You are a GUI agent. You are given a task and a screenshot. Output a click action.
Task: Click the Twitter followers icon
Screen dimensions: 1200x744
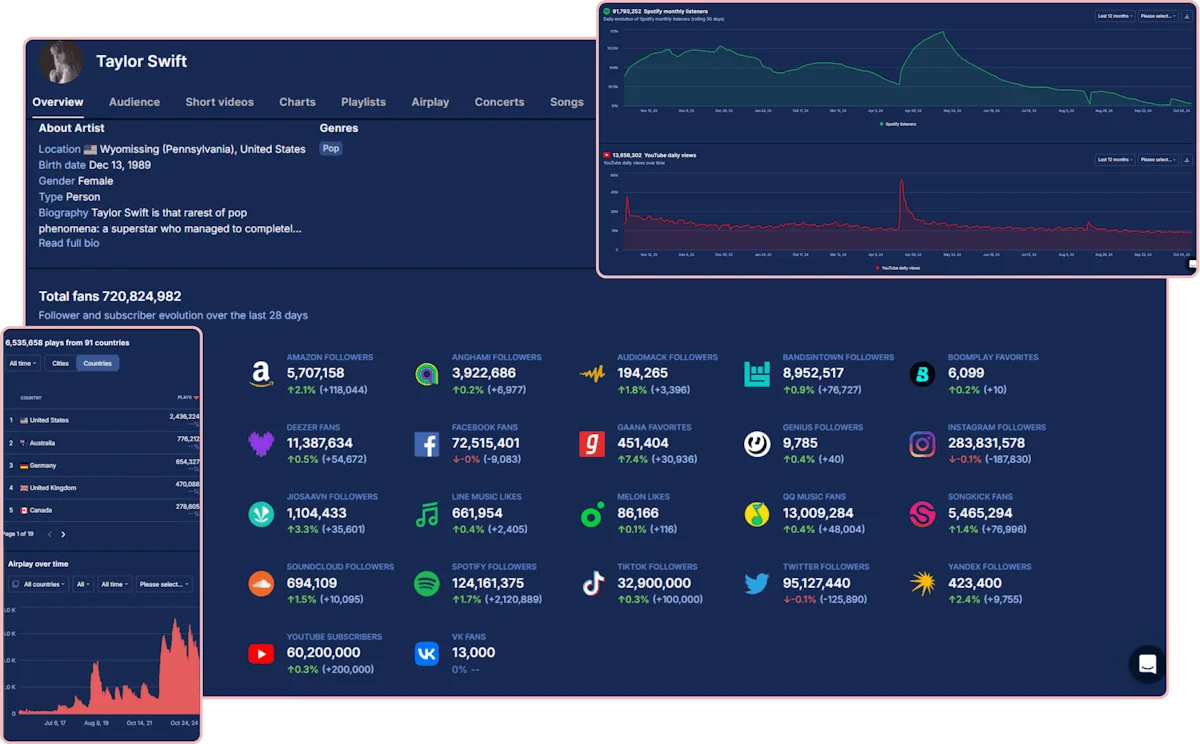757,582
